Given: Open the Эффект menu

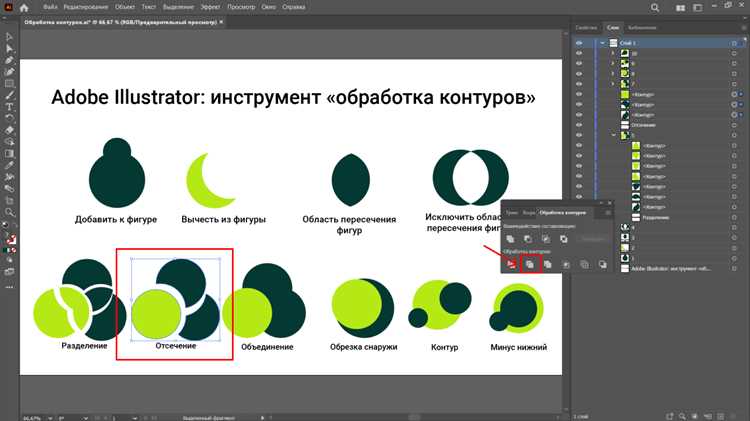Looking at the screenshot, I should pyautogui.click(x=210, y=7).
